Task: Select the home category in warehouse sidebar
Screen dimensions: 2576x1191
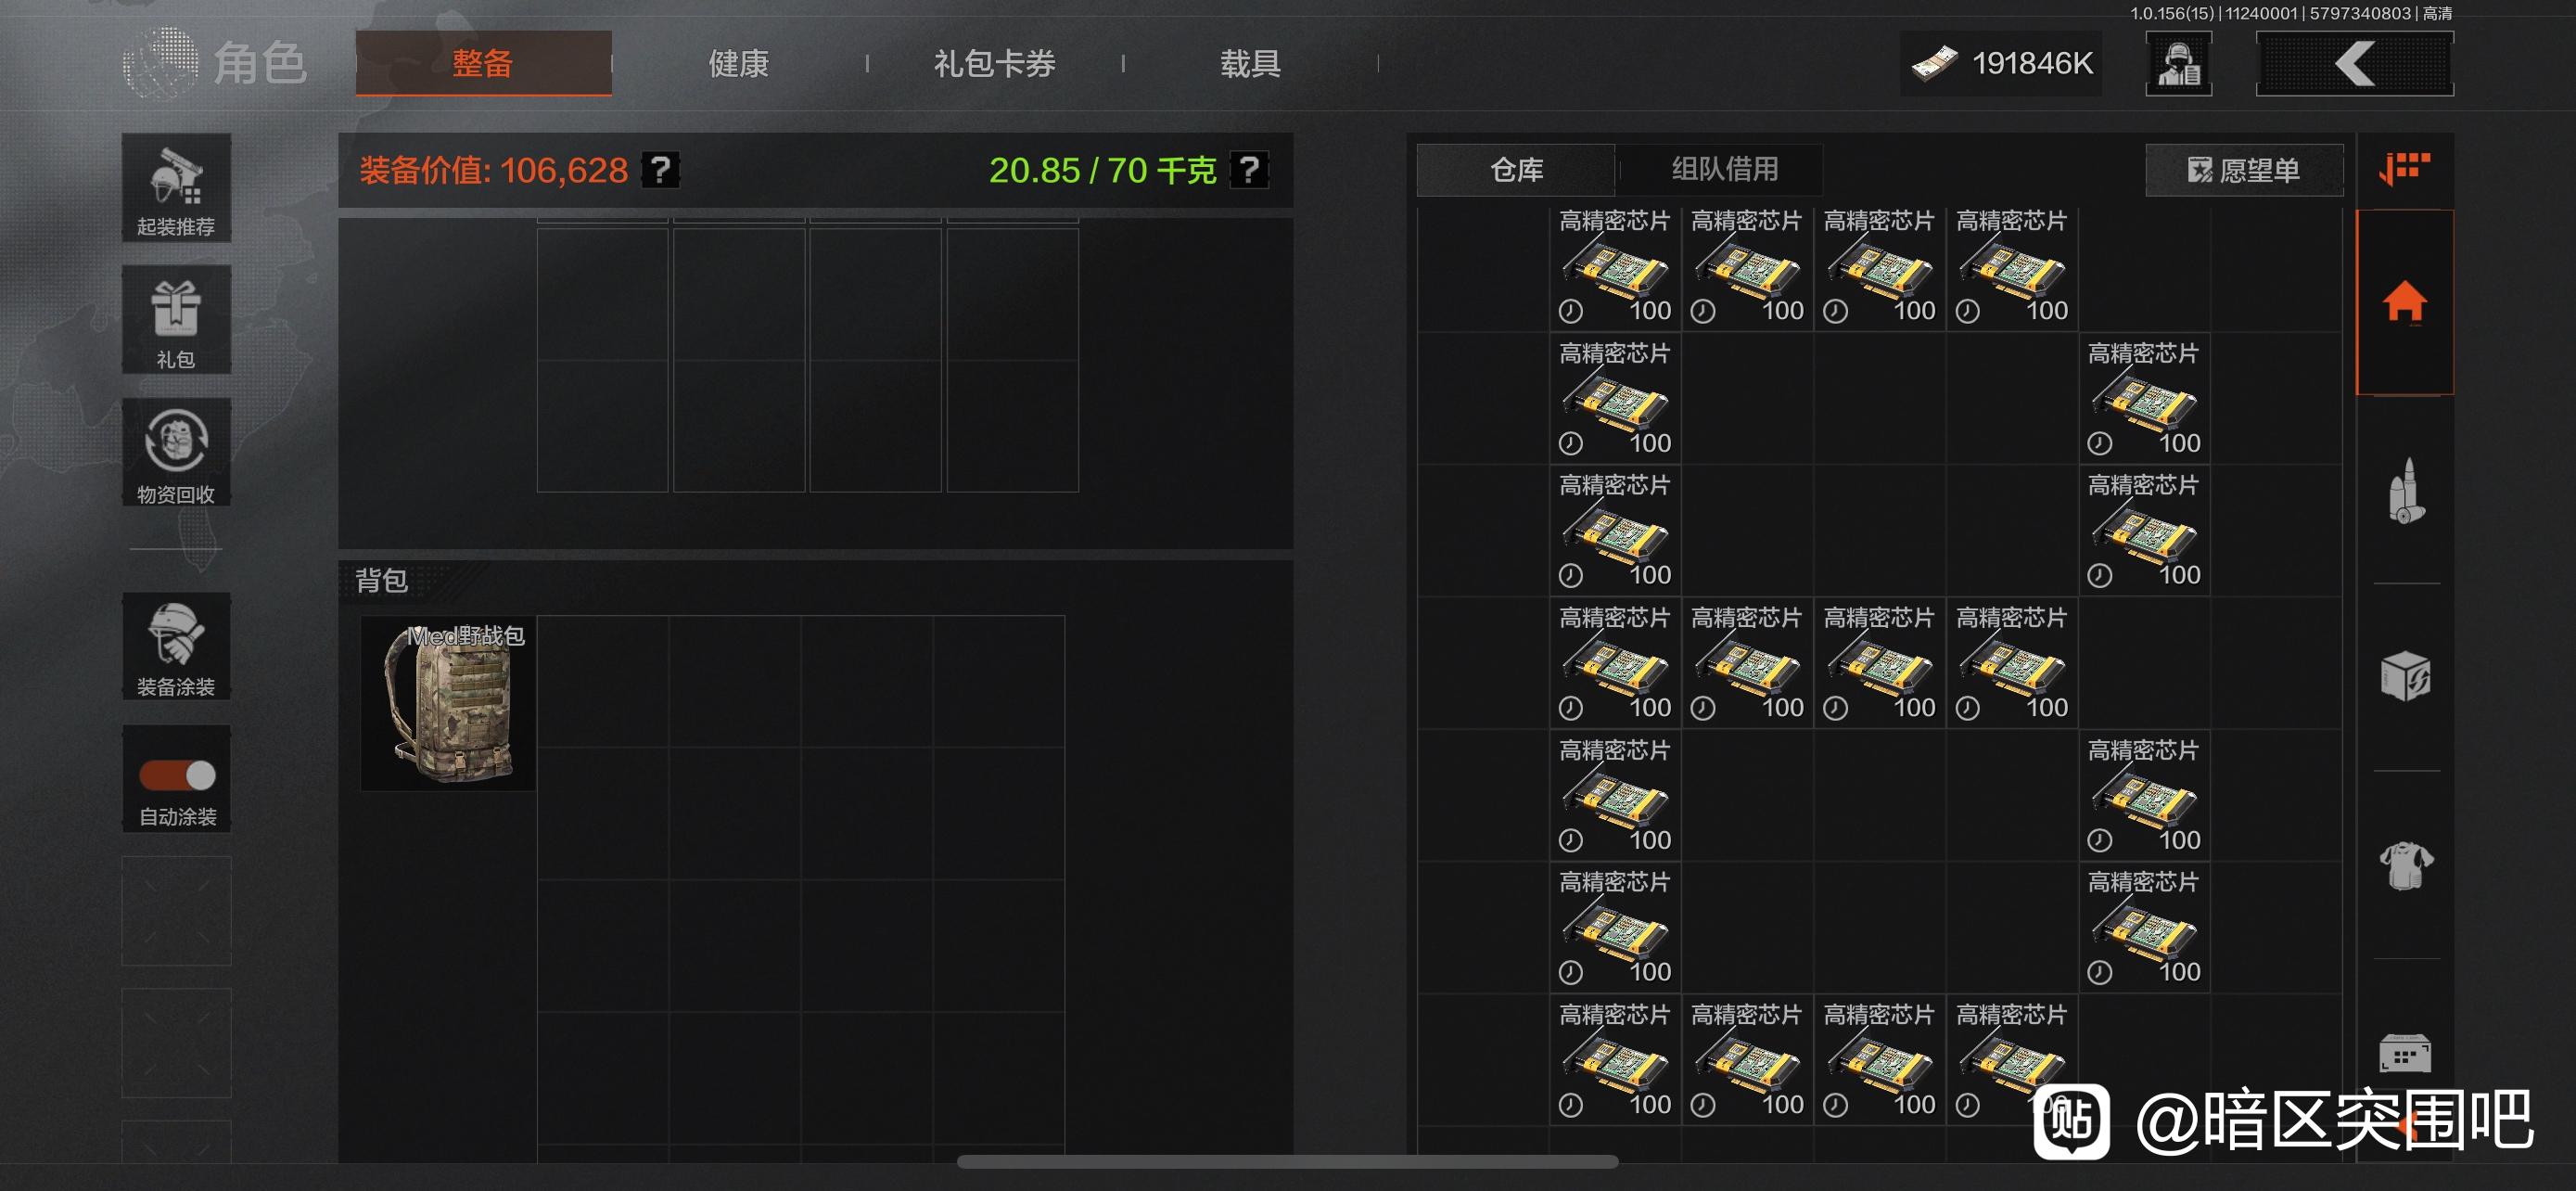Action: (x=2404, y=302)
